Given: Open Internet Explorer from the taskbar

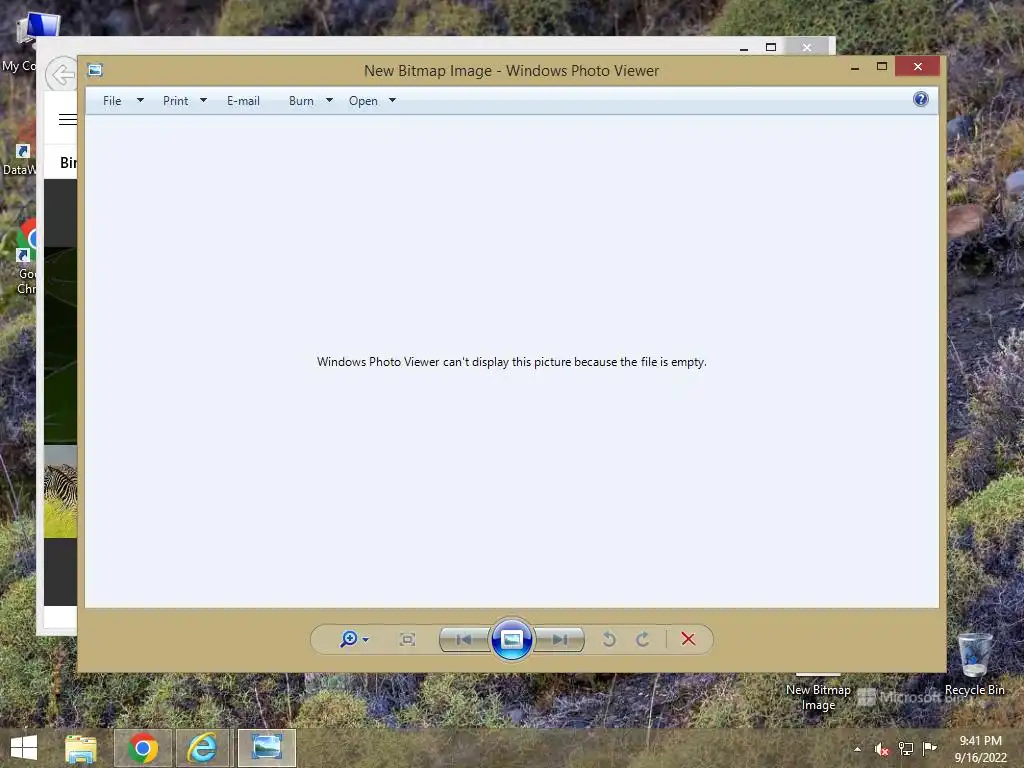Looking at the screenshot, I should click(x=202, y=748).
